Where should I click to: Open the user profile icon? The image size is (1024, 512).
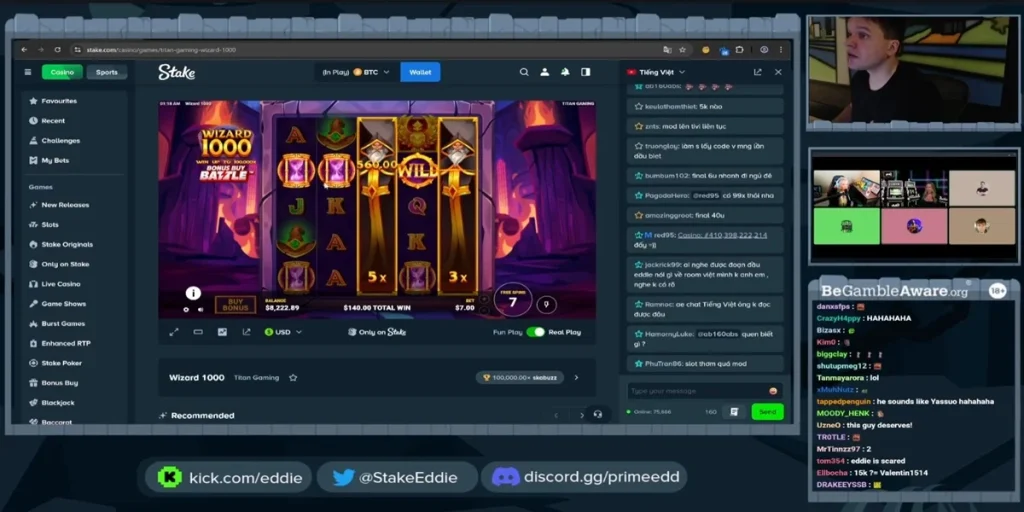[545, 72]
